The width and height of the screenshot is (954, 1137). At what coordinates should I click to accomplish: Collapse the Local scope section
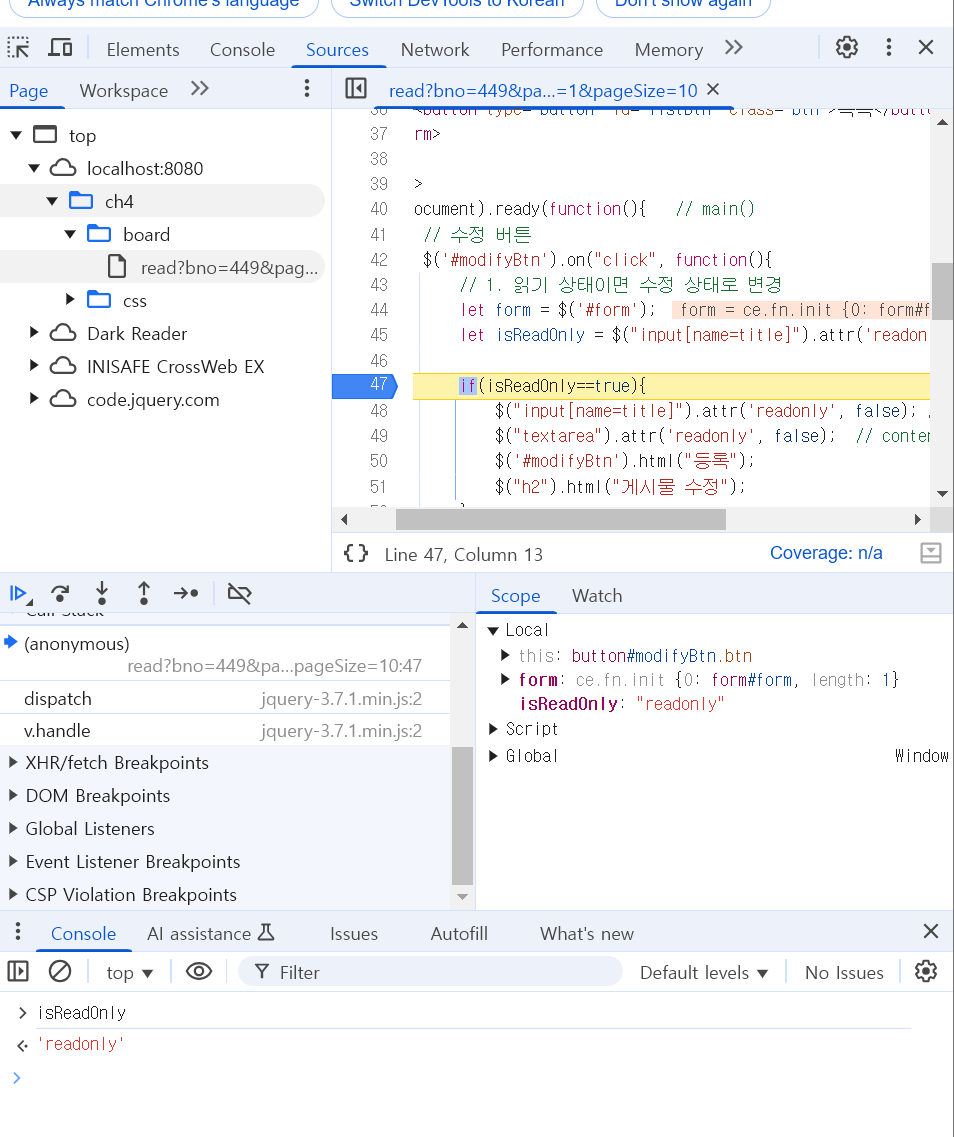493,630
